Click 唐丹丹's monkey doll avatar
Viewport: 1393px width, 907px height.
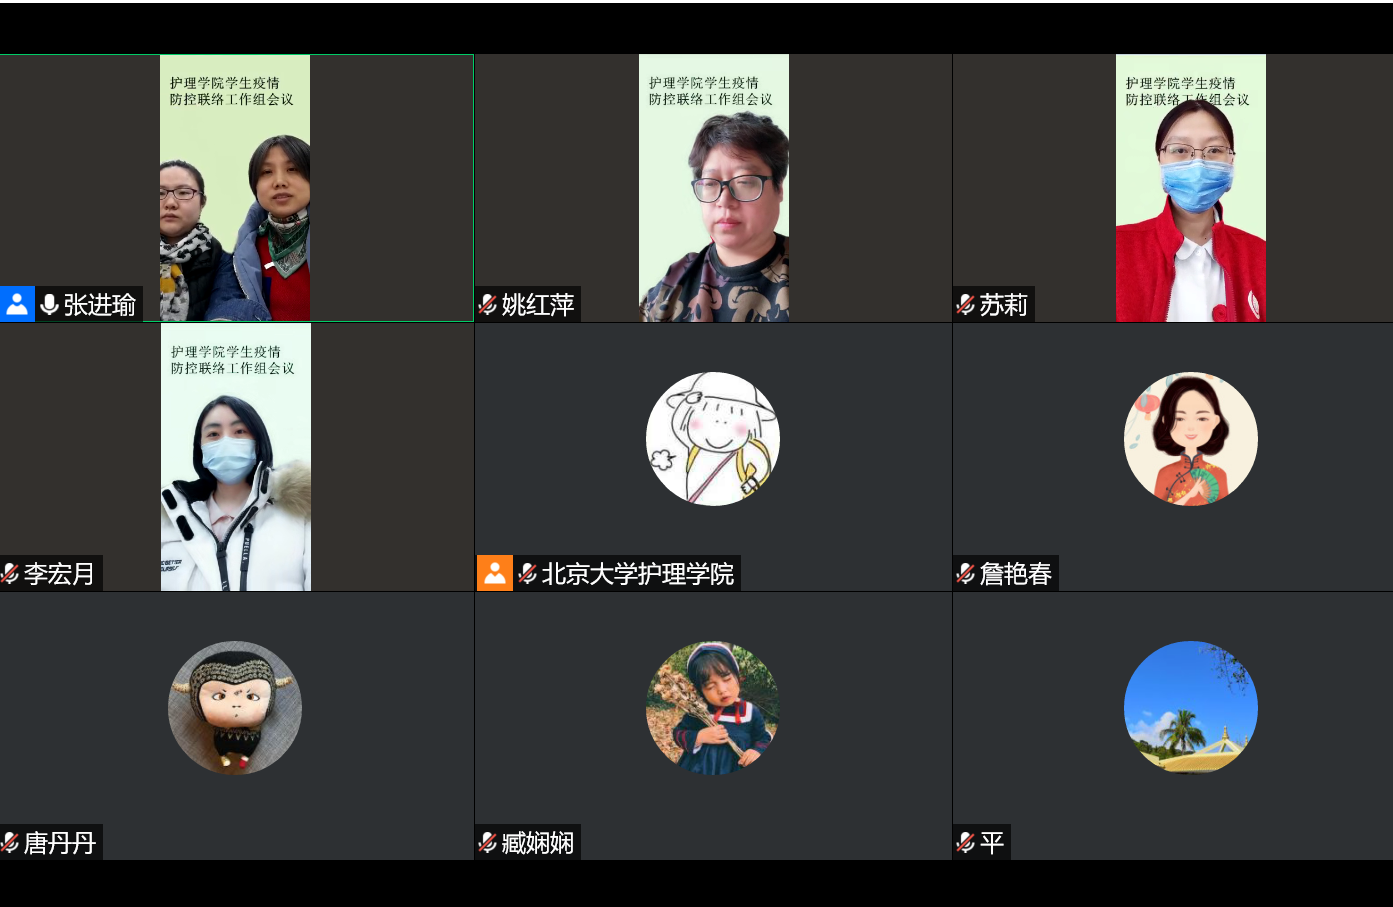tap(235, 708)
